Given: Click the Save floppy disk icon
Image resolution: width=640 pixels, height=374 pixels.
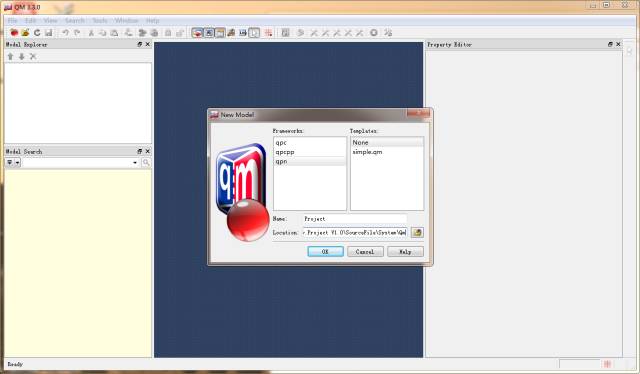Looking at the screenshot, I should pyautogui.click(x=49, y=33).
